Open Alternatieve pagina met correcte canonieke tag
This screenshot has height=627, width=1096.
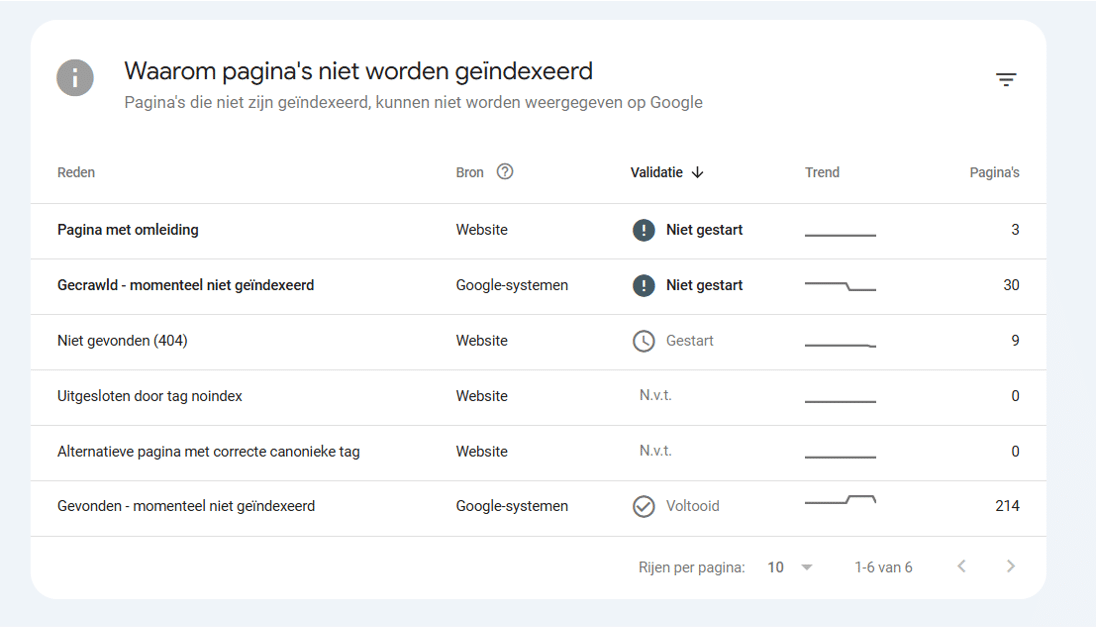click(538, 452)
